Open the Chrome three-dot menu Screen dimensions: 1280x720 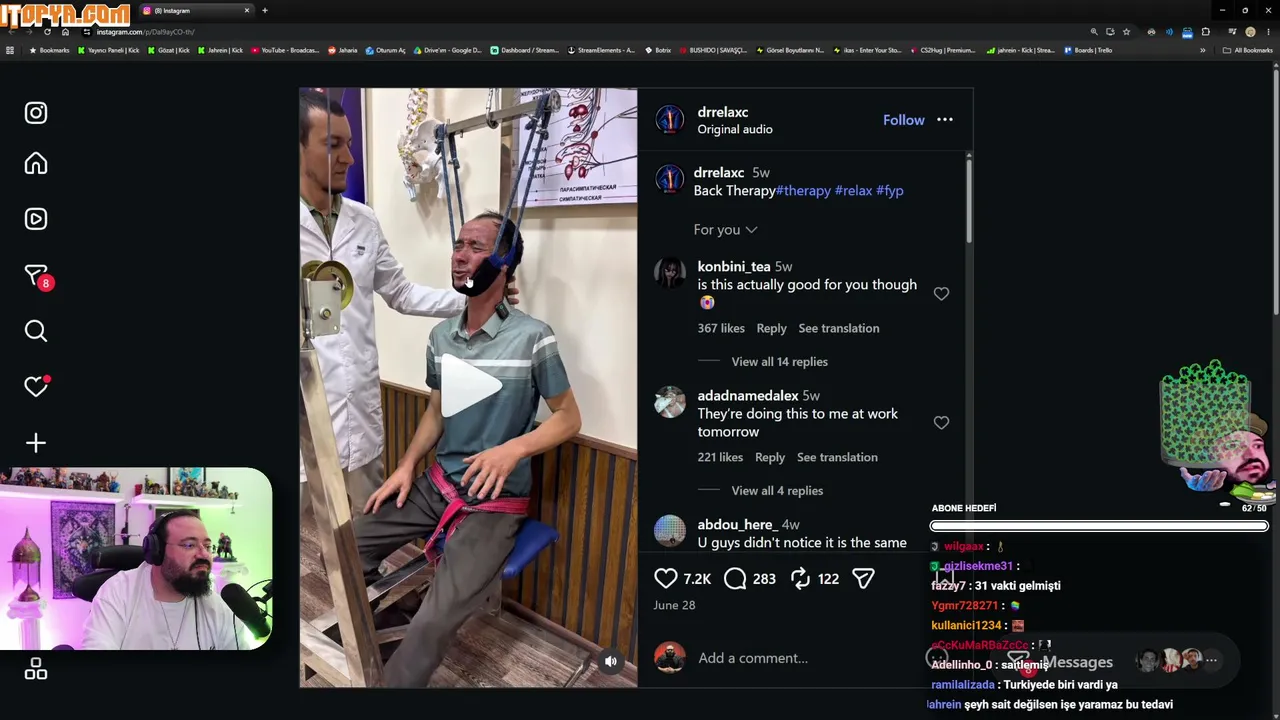click(1268, 32)
